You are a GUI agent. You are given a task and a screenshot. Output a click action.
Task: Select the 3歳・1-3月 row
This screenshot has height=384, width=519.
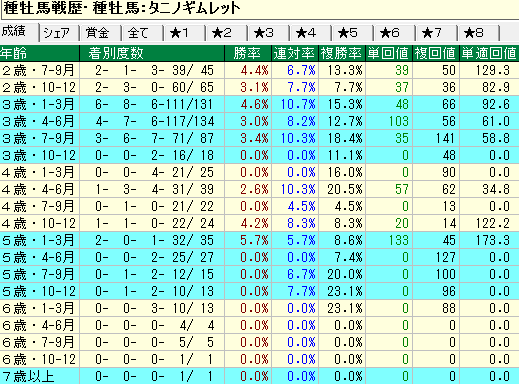tap(259, 104)
